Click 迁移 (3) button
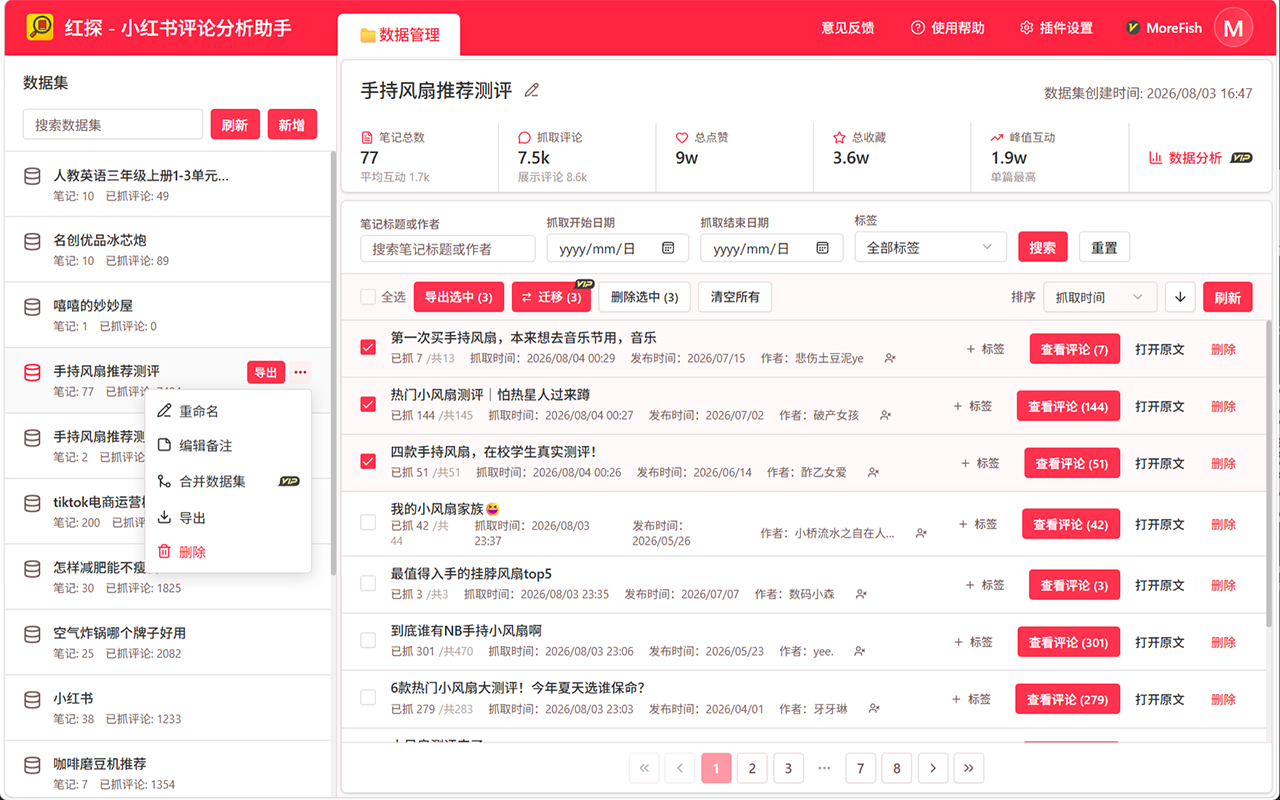 (551, 297)
